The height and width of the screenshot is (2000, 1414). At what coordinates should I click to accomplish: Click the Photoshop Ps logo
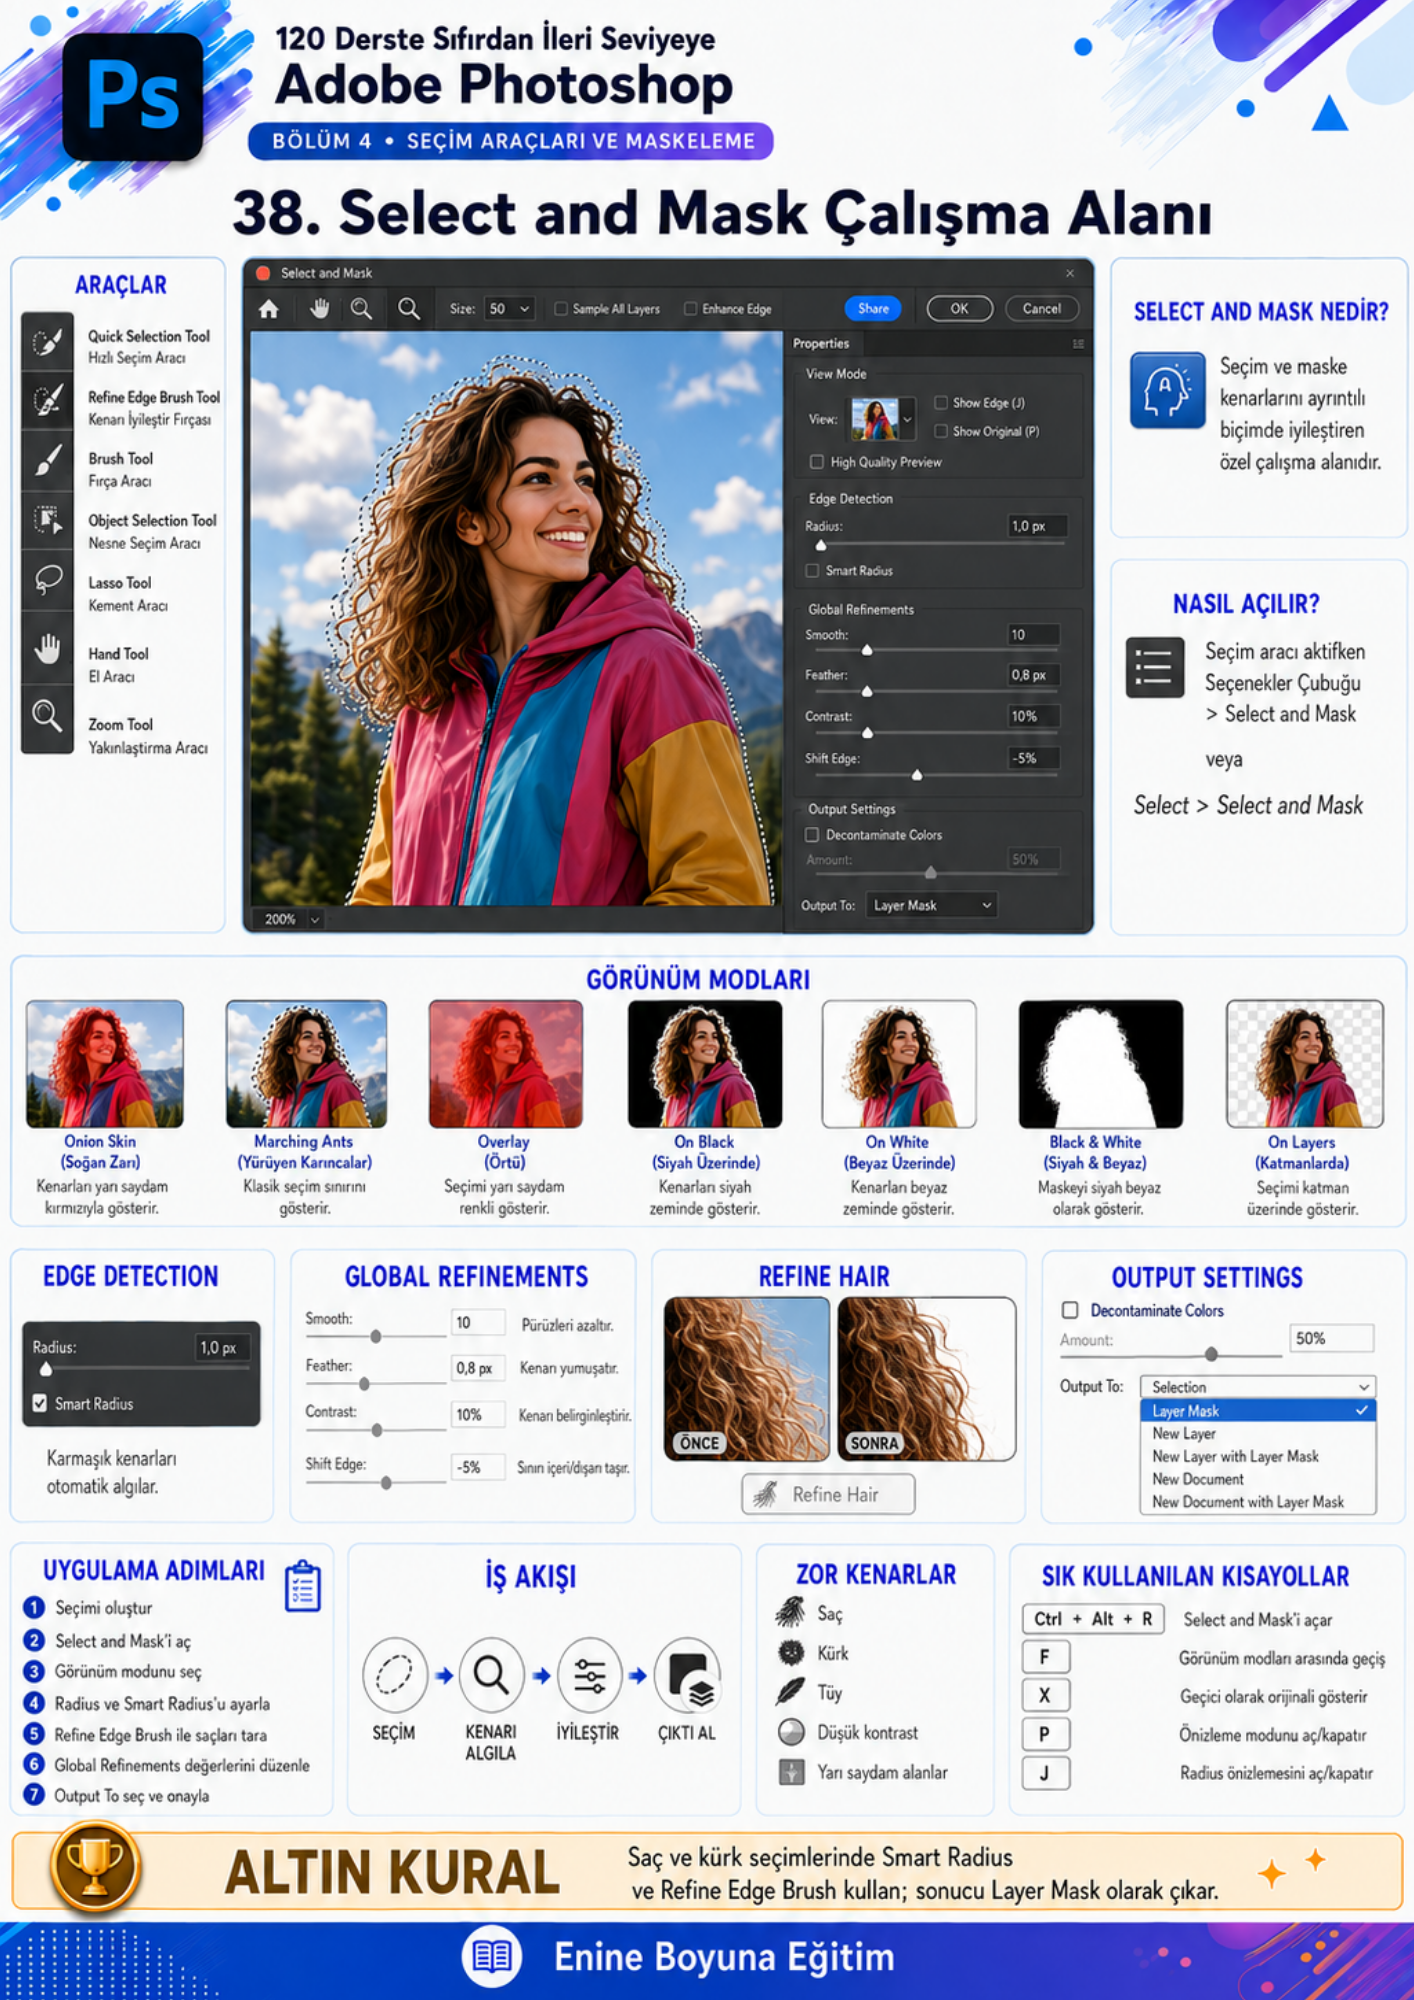coord(132,95)
